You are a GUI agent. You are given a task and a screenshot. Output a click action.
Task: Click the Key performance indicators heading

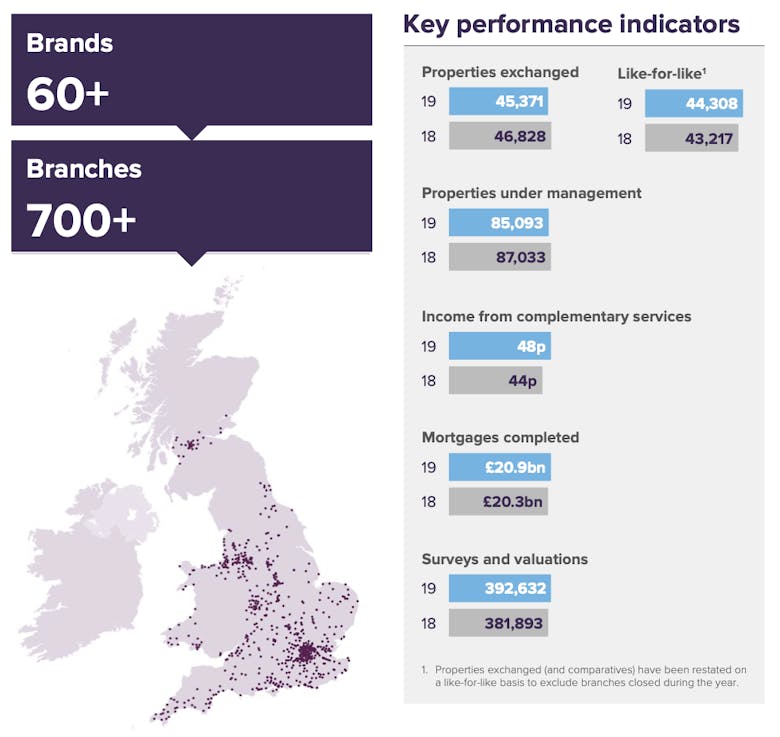(x=571, y=24)
